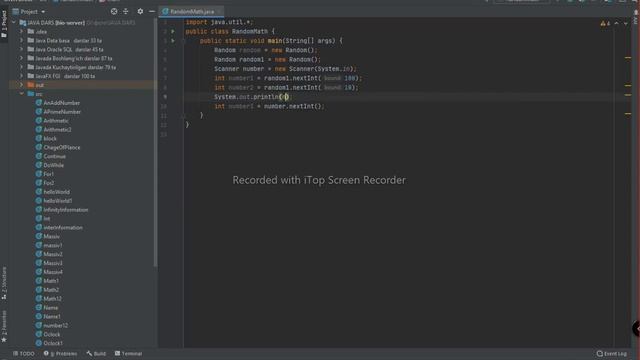640x360 pixels.
Task: Expand Java Oracle SQL folder
Action: click(22, 49)
